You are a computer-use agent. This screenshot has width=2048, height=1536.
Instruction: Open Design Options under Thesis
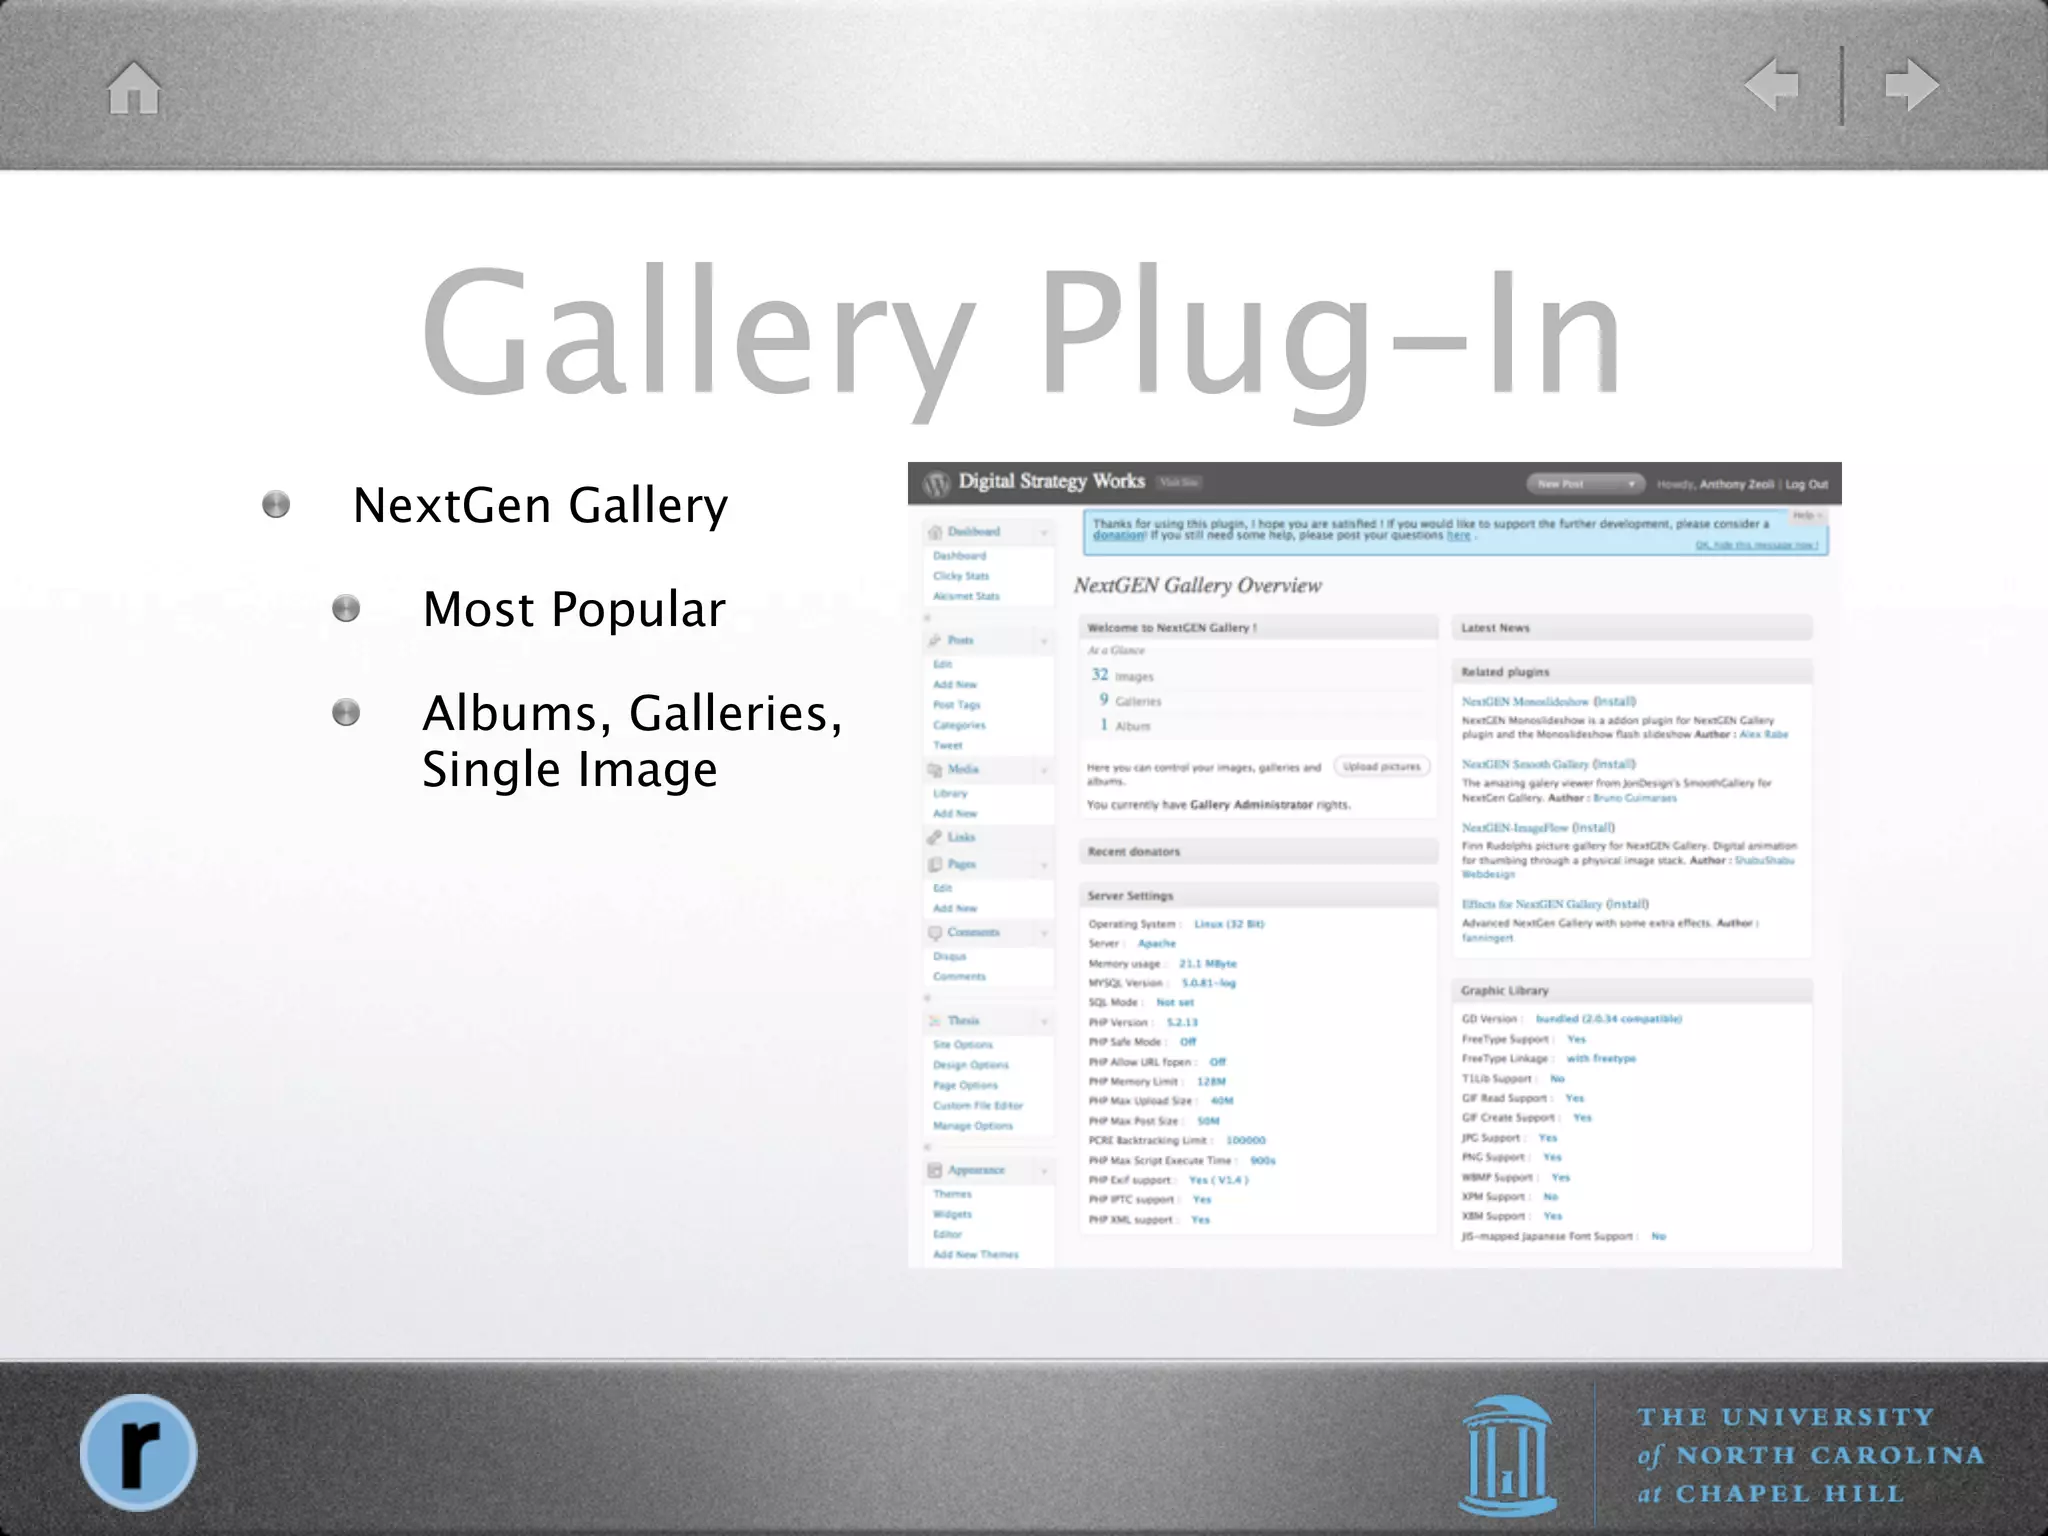(x=971, y=1065)
